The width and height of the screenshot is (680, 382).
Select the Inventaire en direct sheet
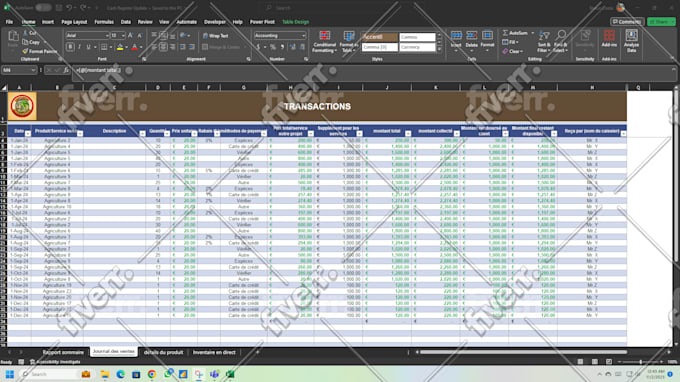click(x=214, y=352)
